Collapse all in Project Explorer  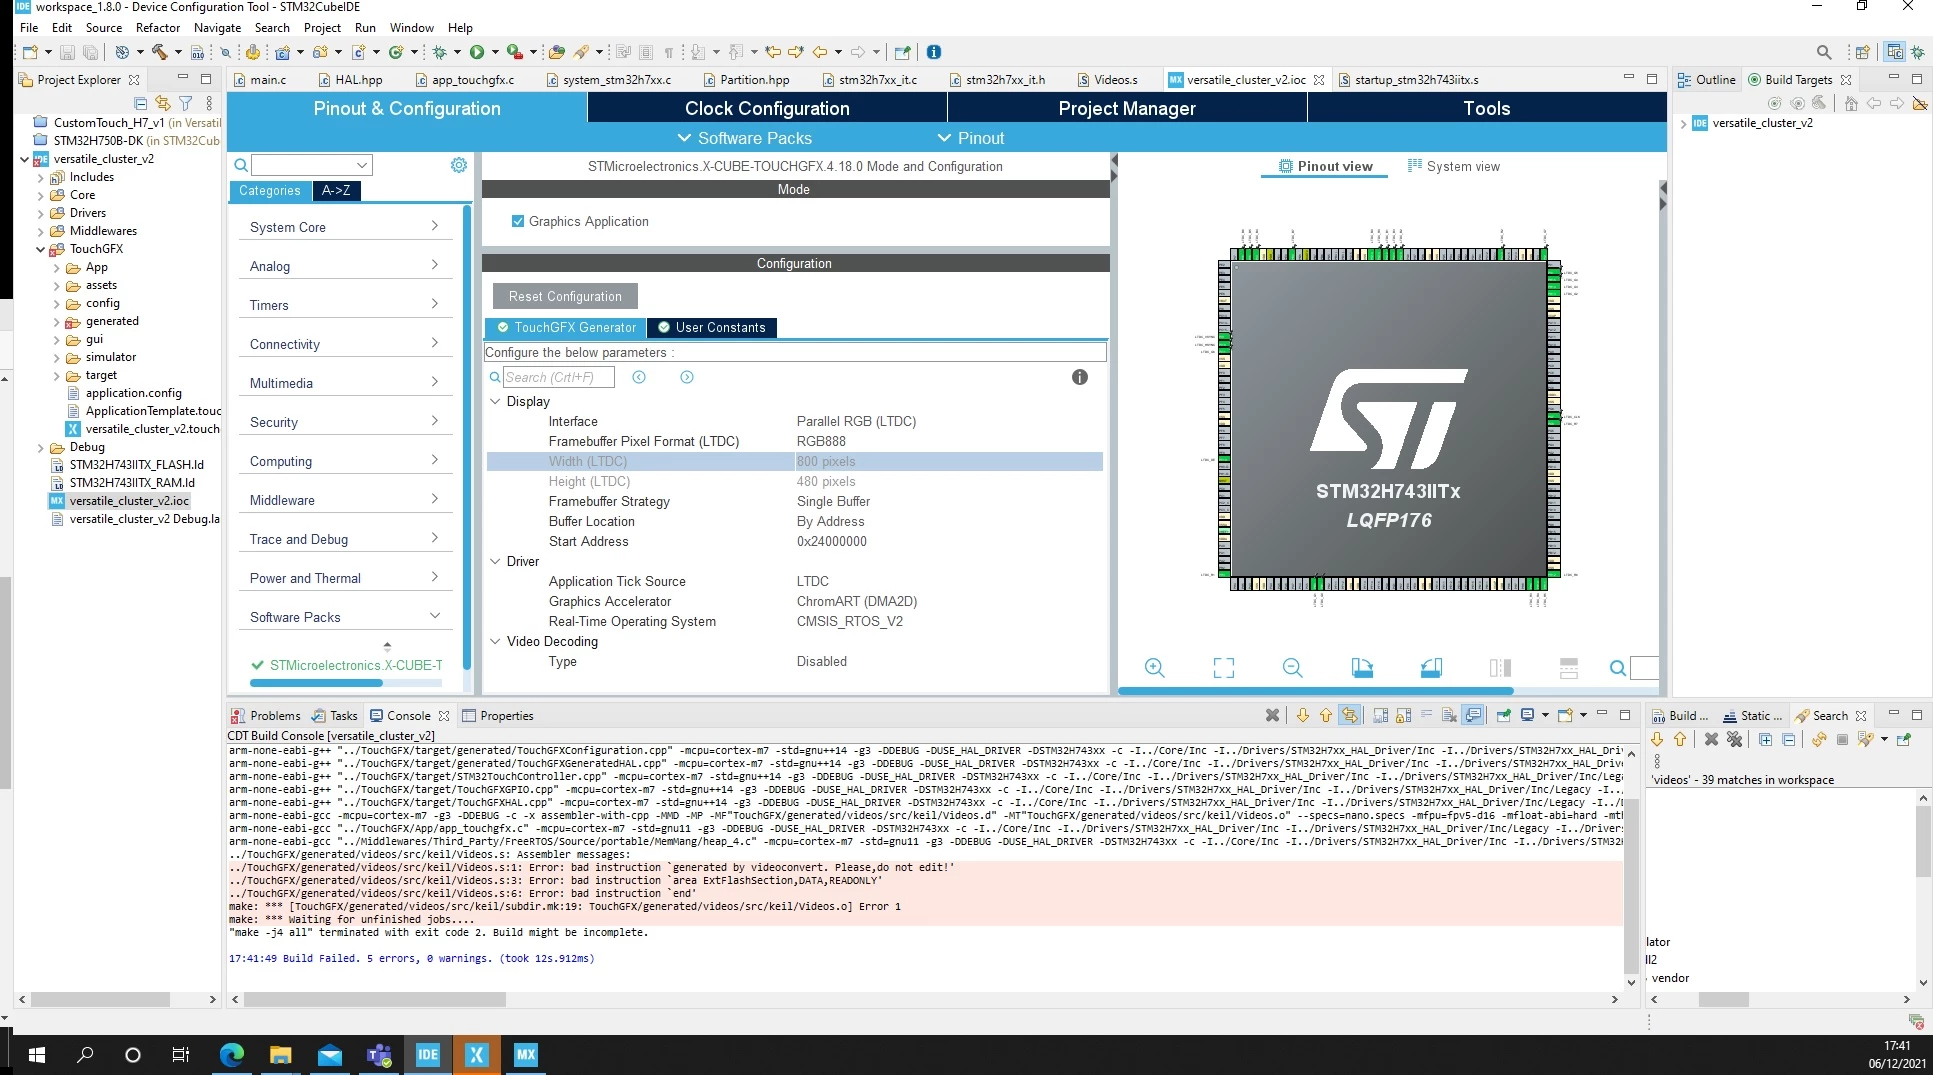[x=140, y=103]
